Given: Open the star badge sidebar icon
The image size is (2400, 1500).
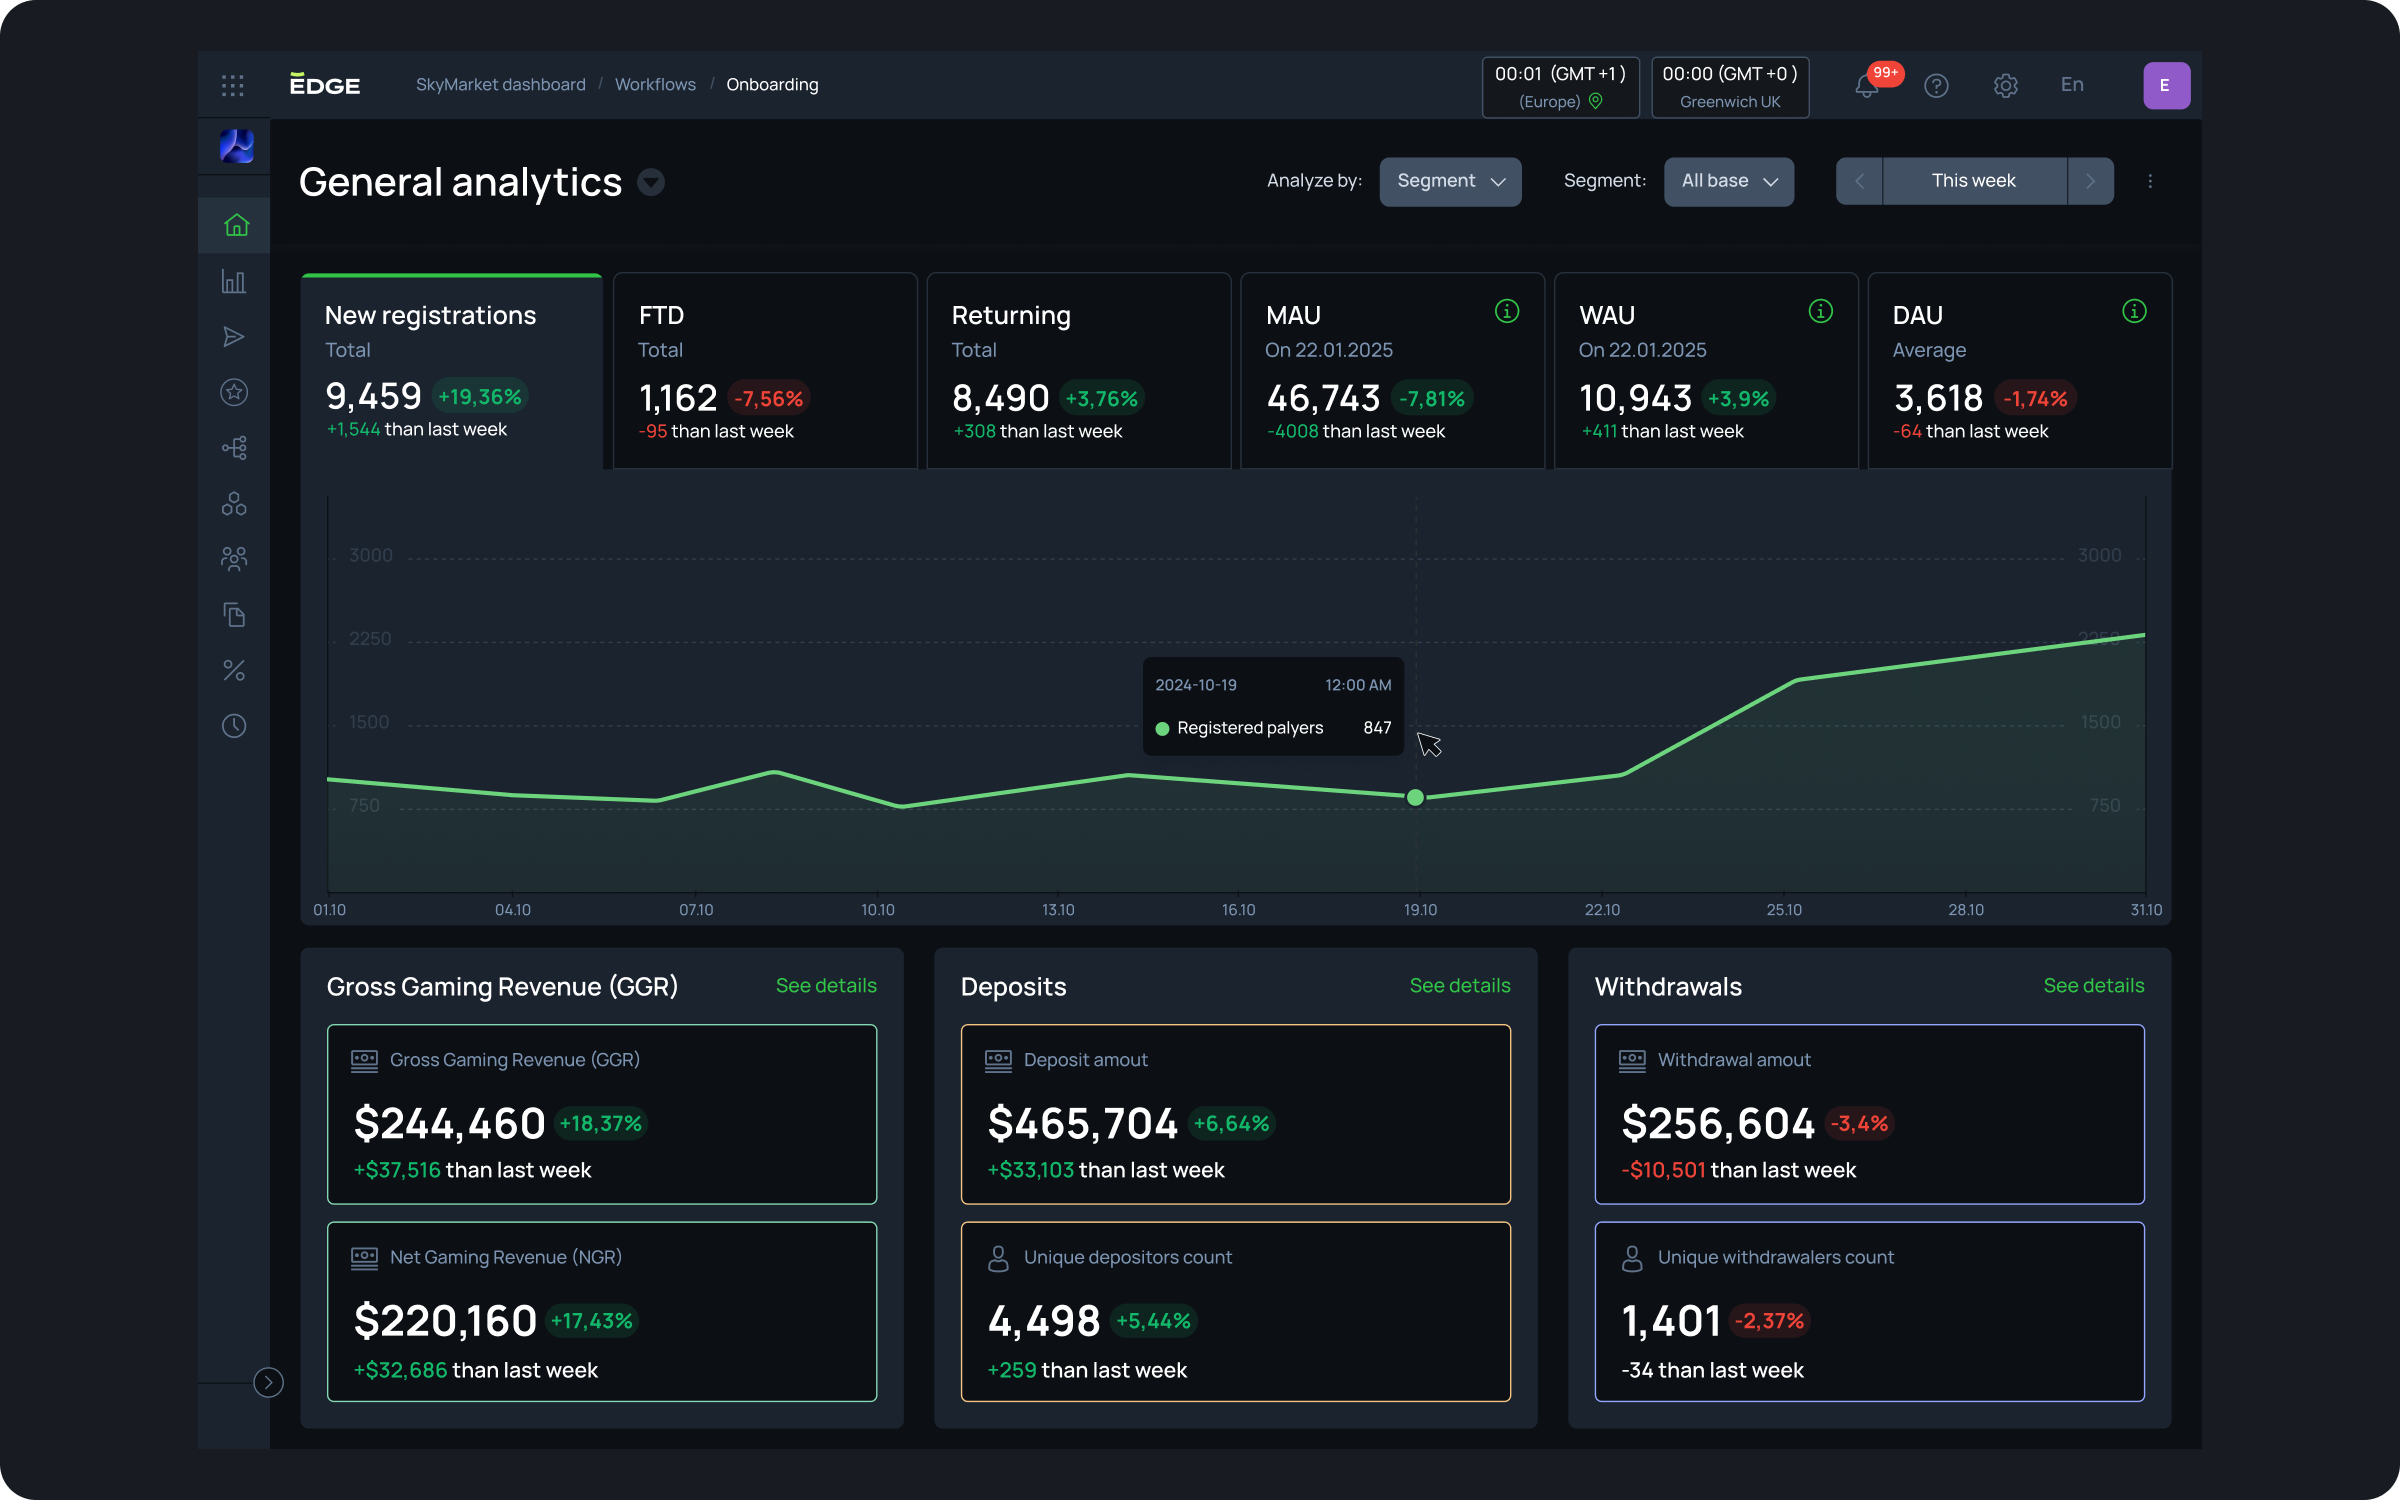Looking at the screenshot, I should [x=234, y=392].
